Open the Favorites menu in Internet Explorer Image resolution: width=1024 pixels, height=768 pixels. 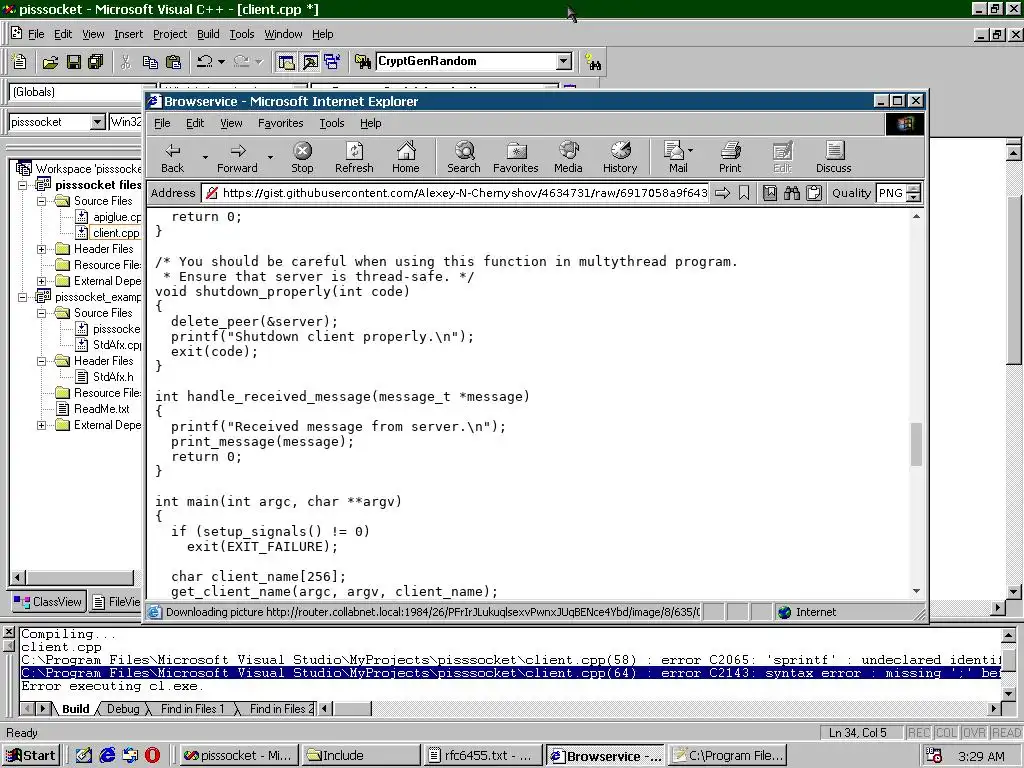coord(281,123)
